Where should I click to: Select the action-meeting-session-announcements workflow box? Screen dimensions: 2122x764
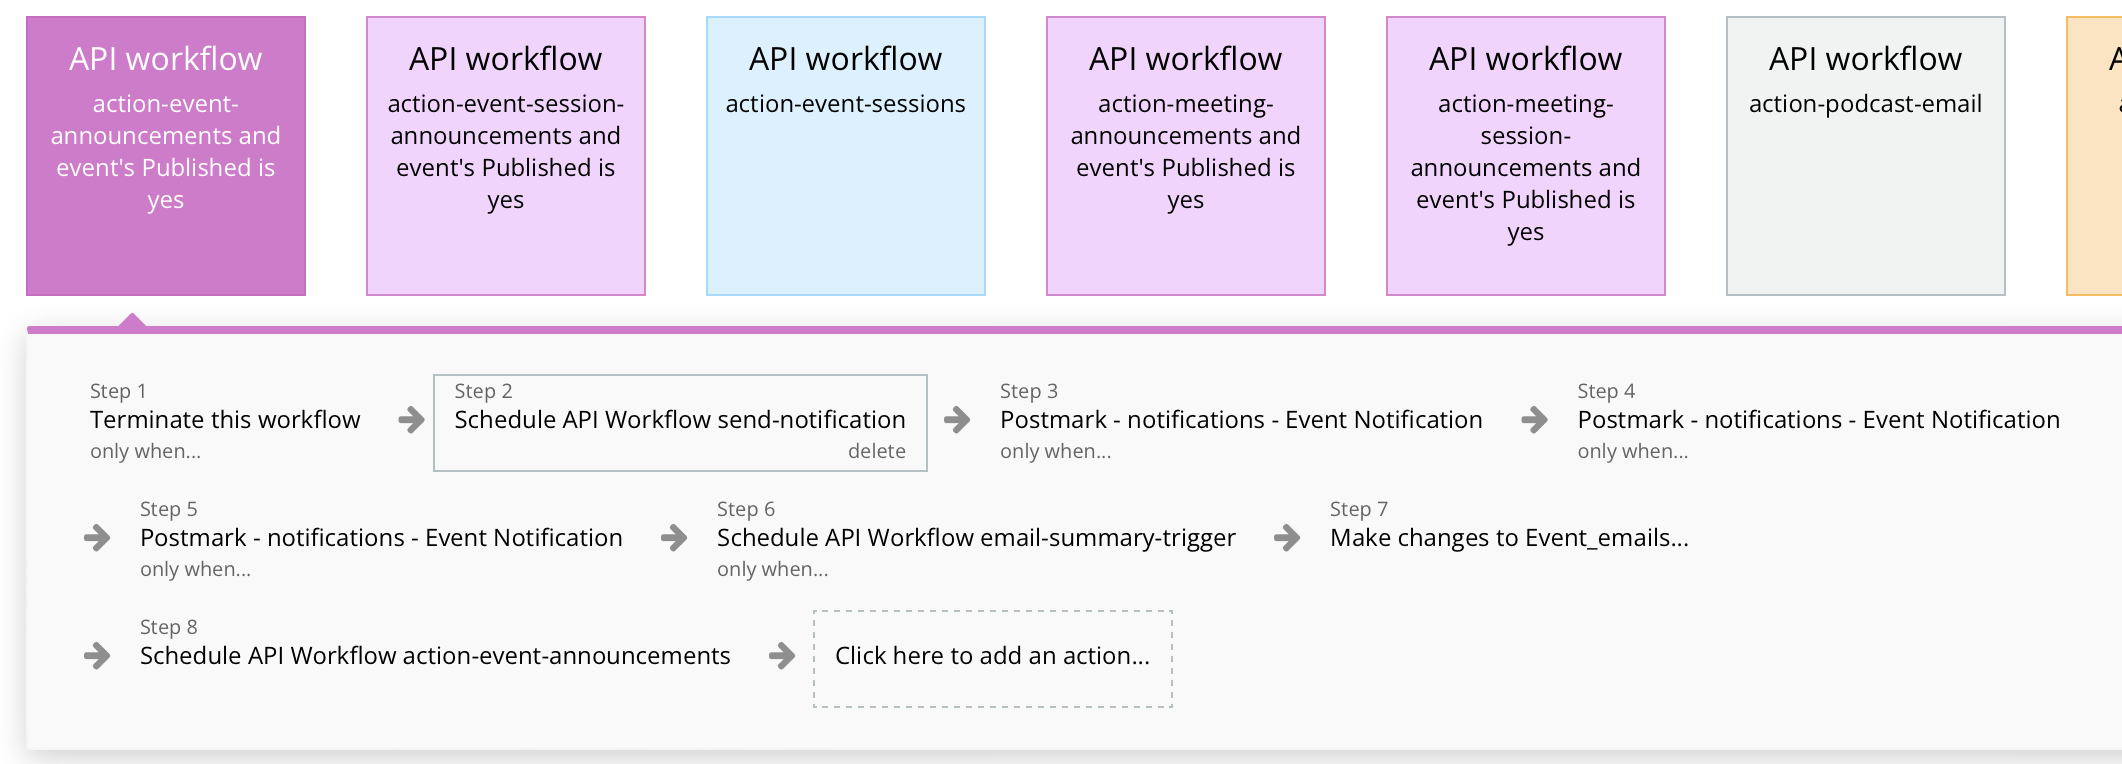tap(1526, 156)
